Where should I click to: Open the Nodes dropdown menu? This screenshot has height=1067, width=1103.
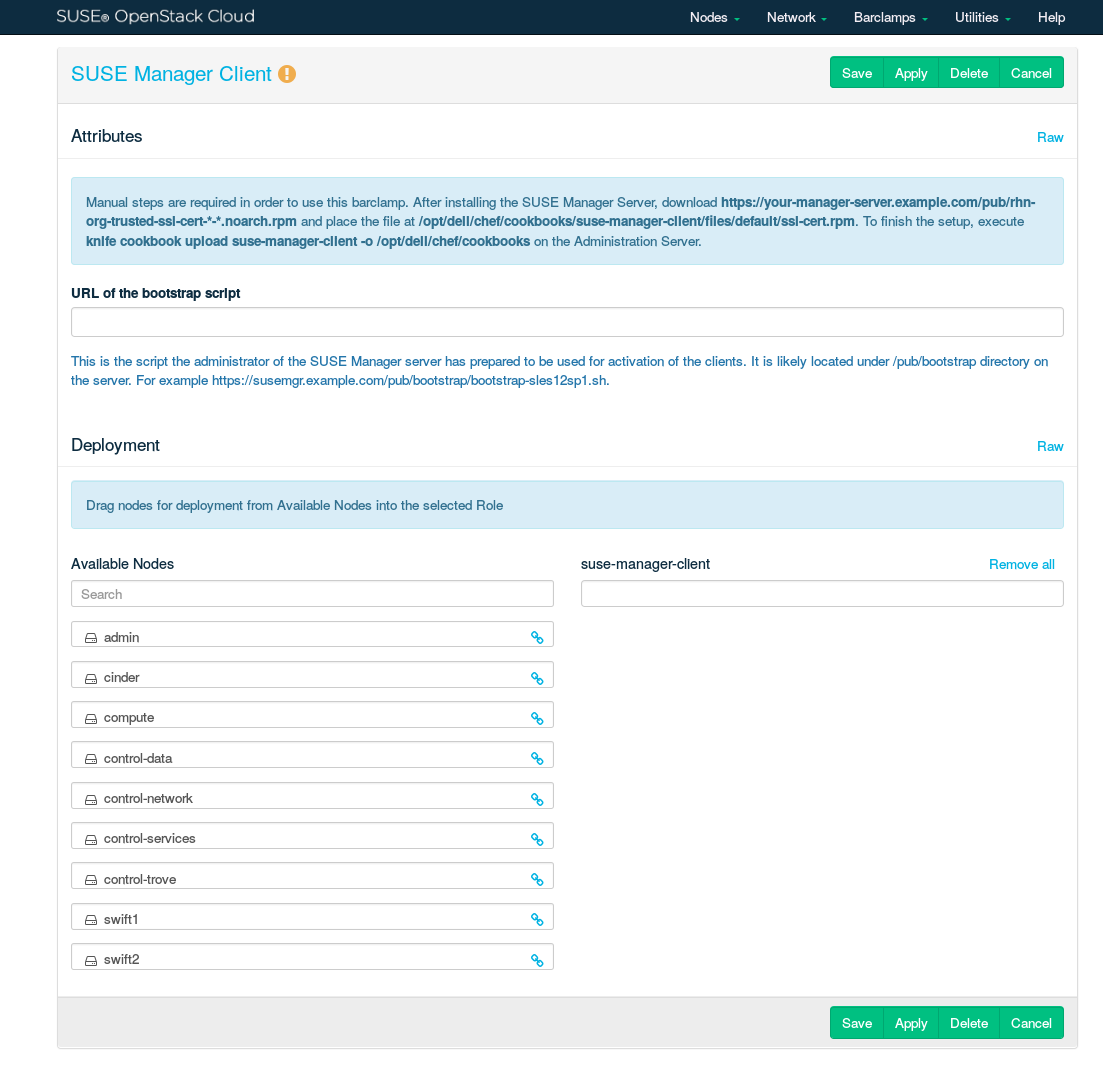(714, 17)
